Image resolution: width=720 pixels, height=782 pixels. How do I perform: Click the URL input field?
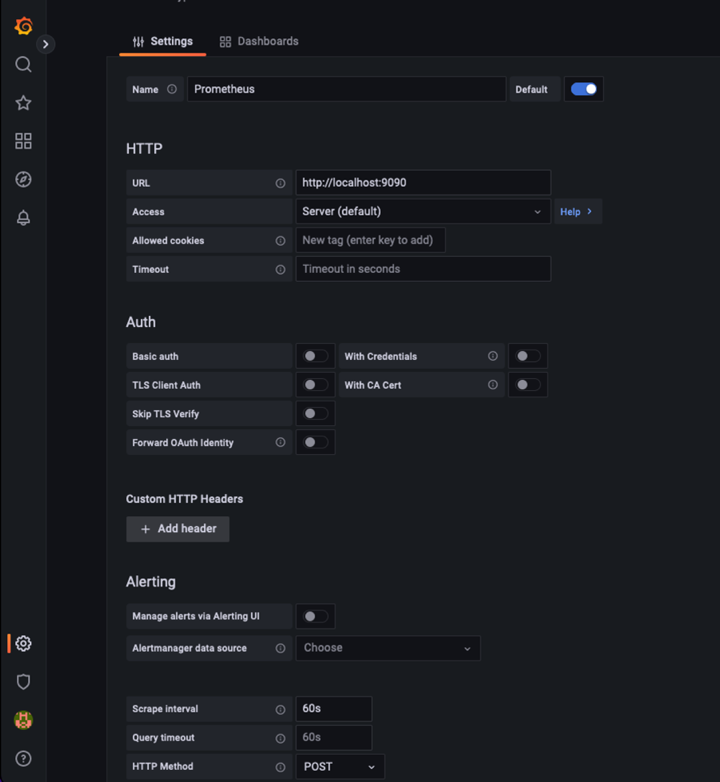(422, 183)
